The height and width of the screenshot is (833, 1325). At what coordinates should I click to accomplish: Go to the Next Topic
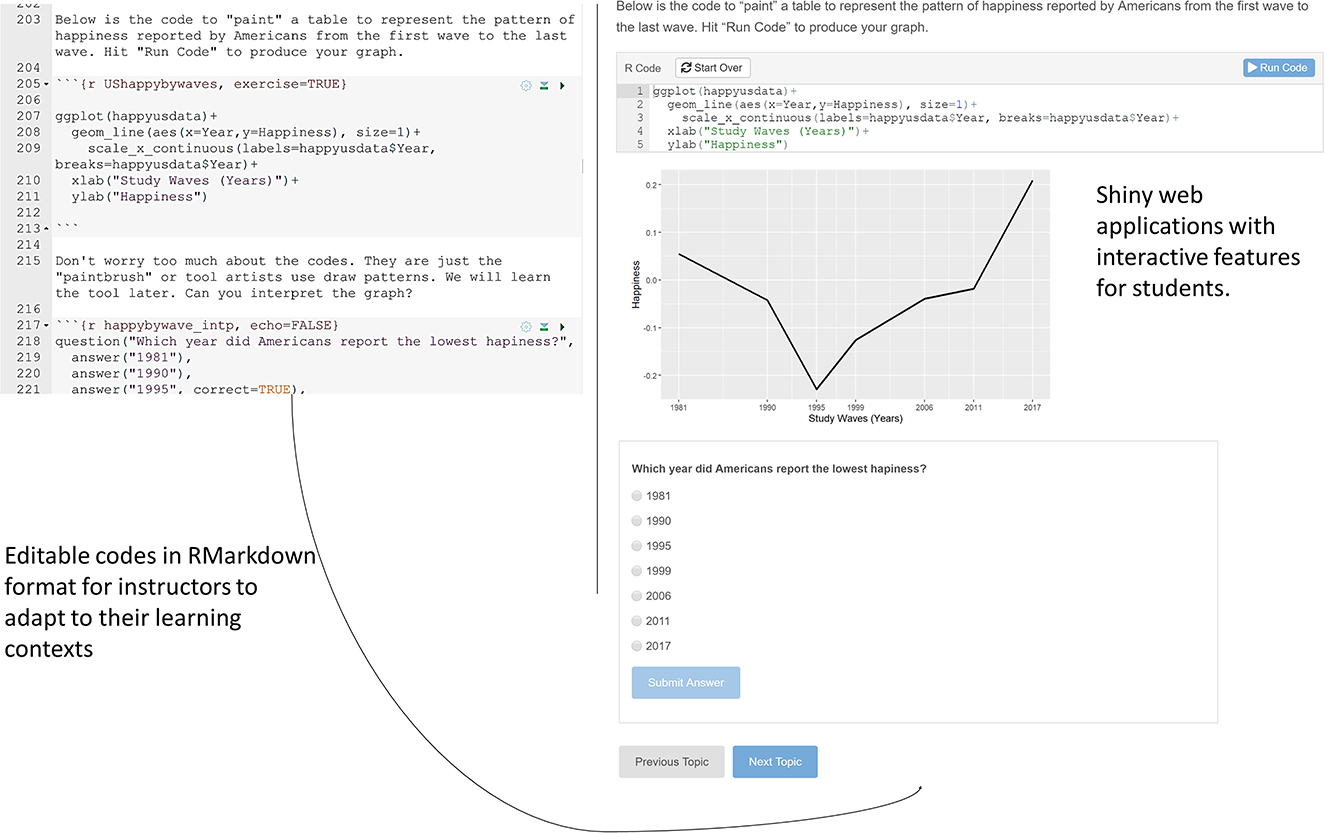[775, 762]
